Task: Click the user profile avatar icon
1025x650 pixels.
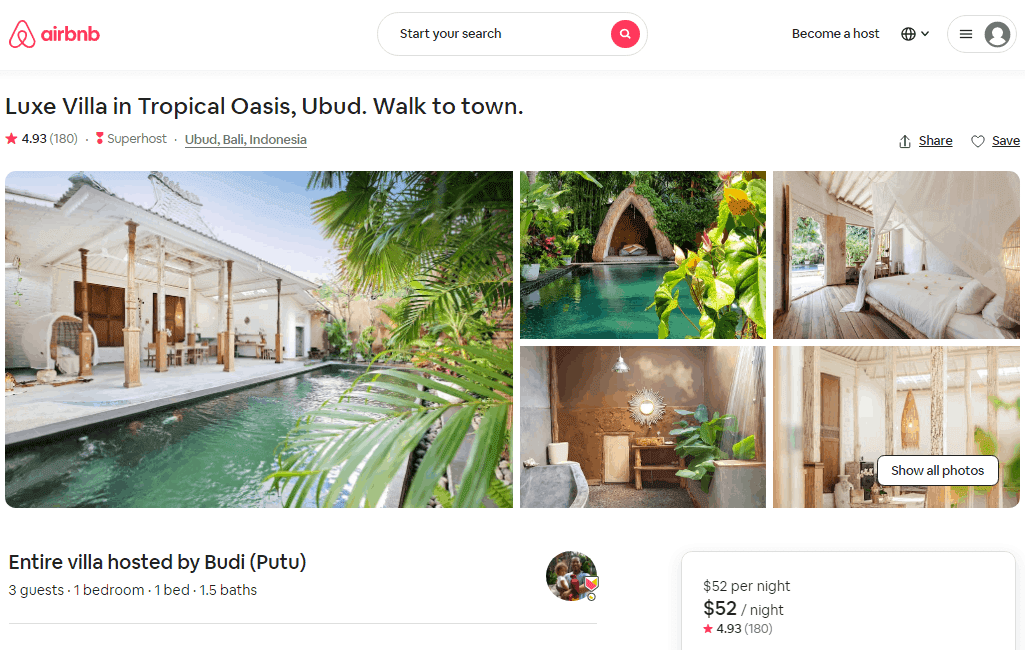Action: click(997, 34)
